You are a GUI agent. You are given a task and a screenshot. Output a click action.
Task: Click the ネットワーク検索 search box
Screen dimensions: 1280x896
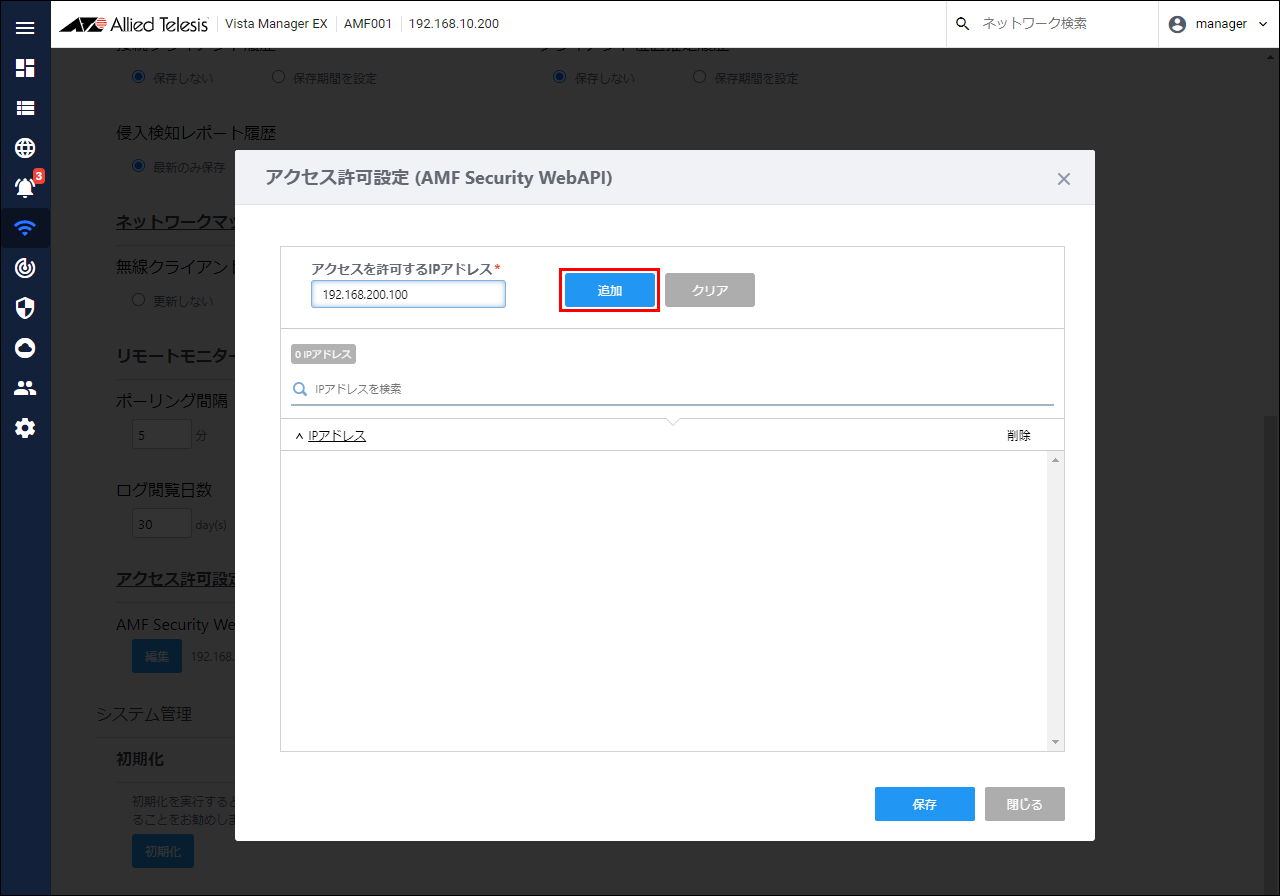pyautogui.click(x=1060, y=24)
